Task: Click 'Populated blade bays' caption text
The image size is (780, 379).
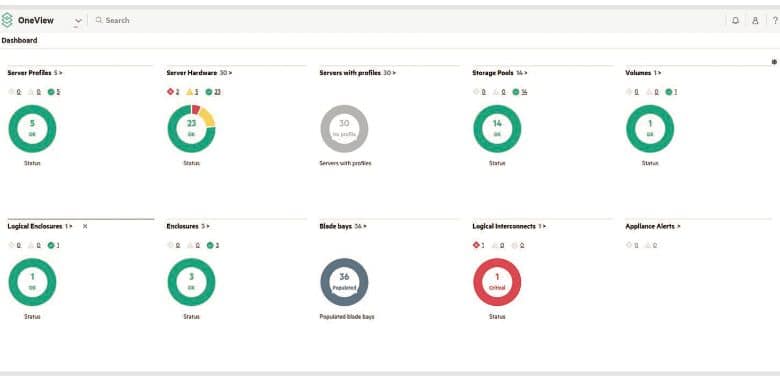Action: [x=347, y=317]
